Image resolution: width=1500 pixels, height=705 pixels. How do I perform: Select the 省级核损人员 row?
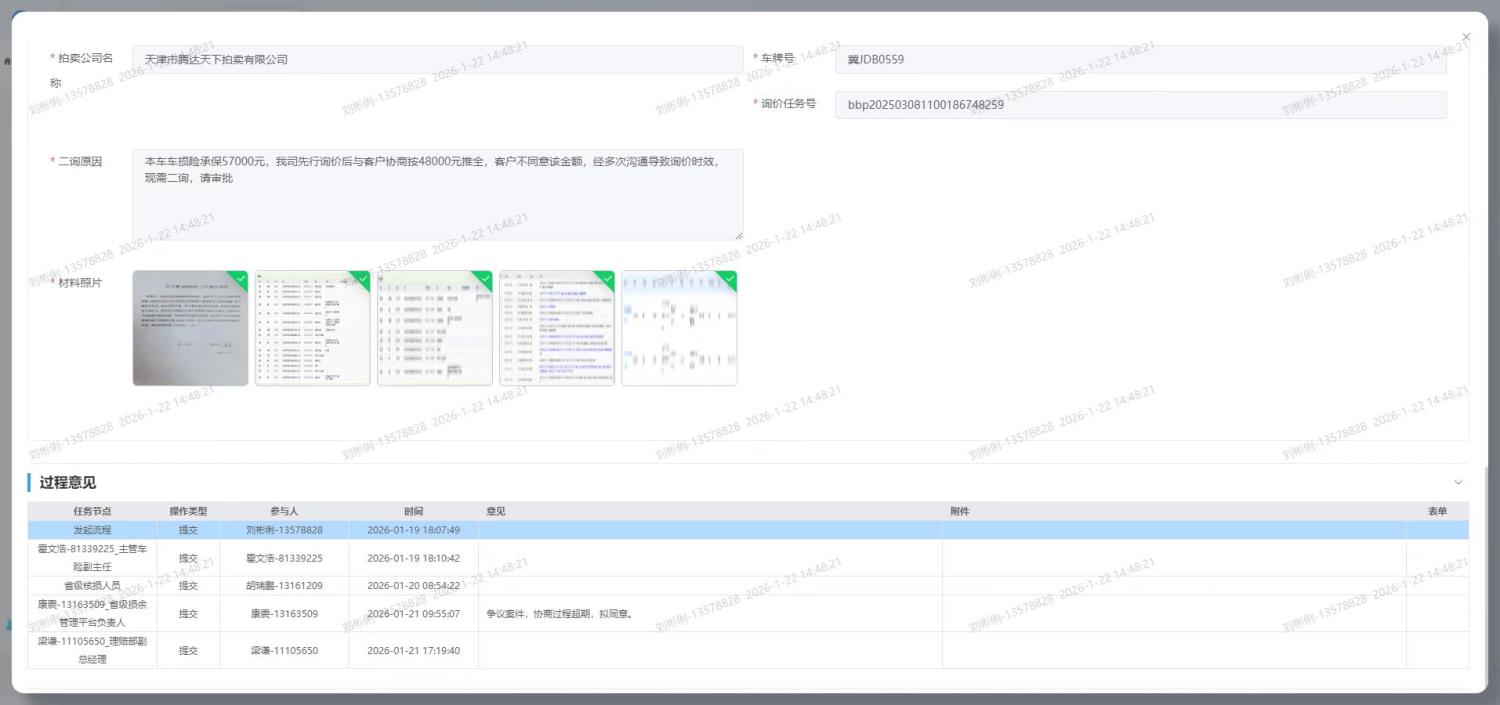pos(92,585)
